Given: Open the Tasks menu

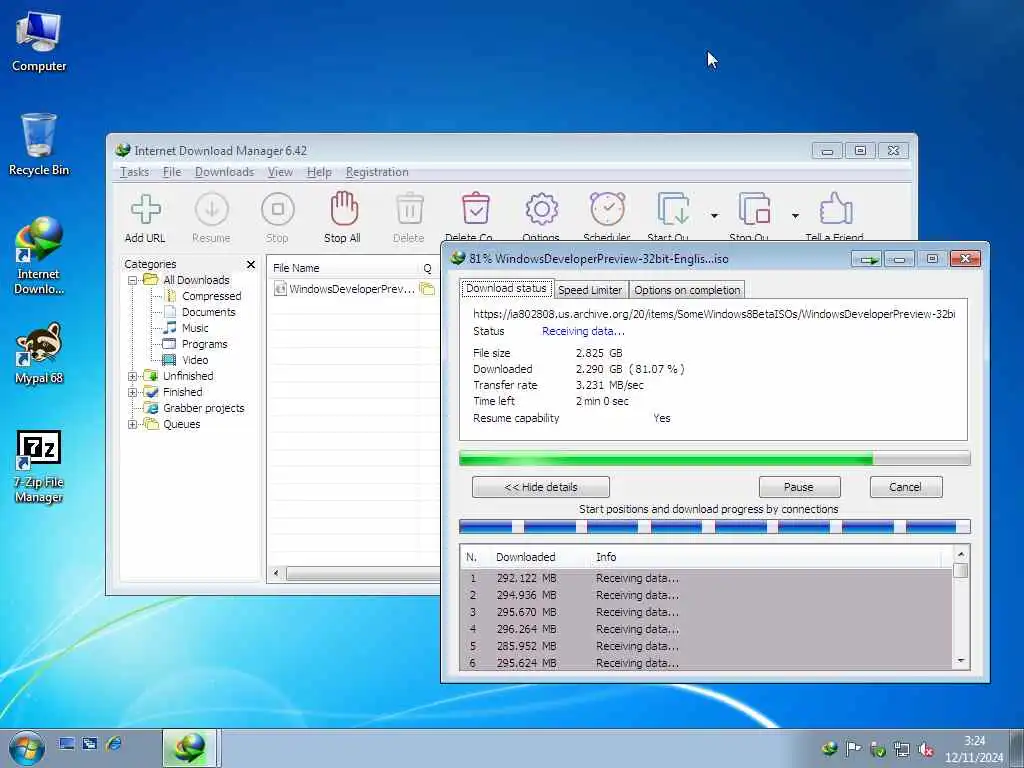Looking at the screenshot, I should click(135, 172).
